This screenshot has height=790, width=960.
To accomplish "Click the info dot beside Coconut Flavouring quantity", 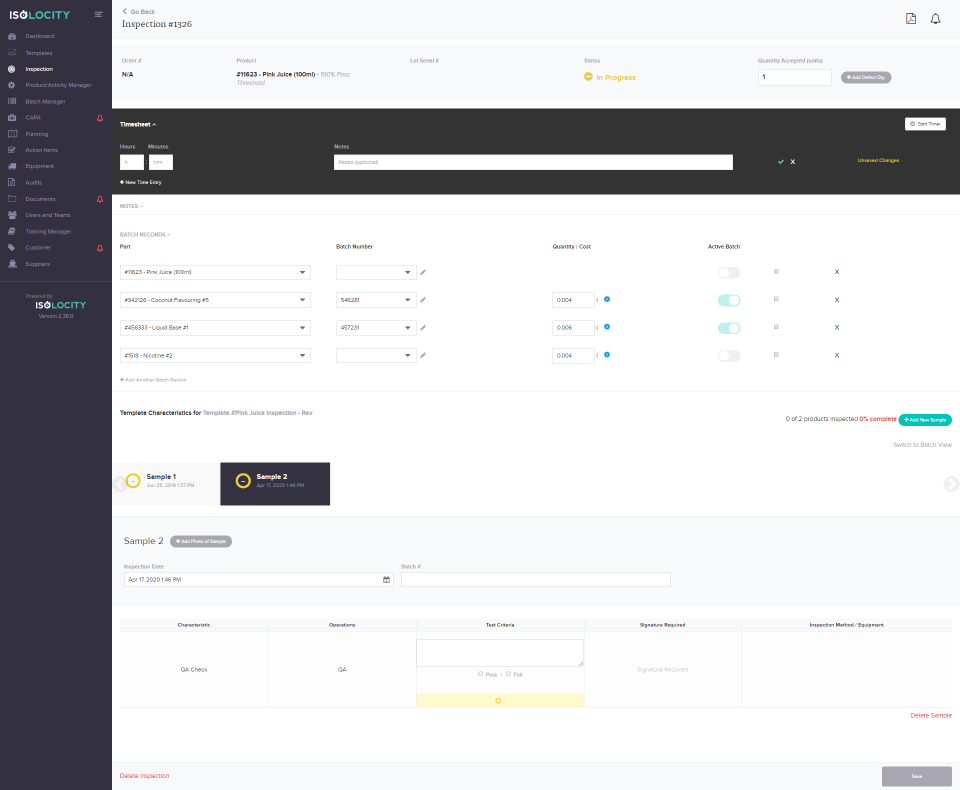I will click(x=607, y=299).
